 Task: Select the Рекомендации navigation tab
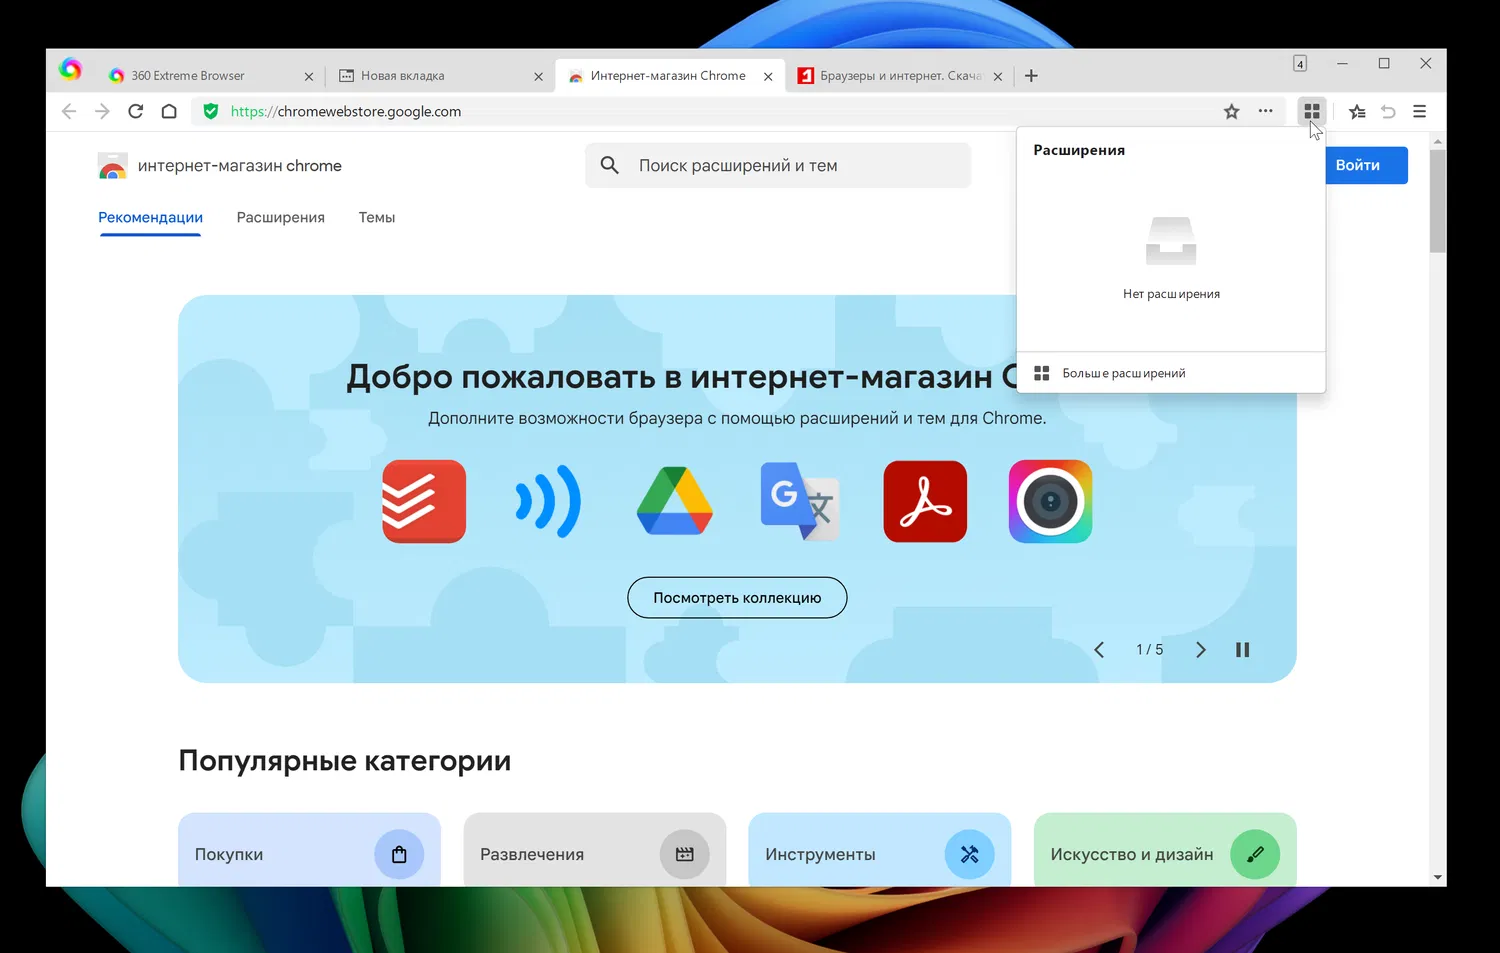tap(150, 217)
